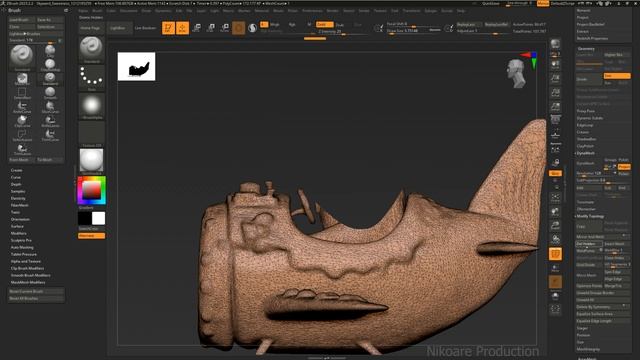Viewport: 640px width, 360px height.
Task: Click the Sculptris Pro icon in top shelf
Action: tap(253, 28)
